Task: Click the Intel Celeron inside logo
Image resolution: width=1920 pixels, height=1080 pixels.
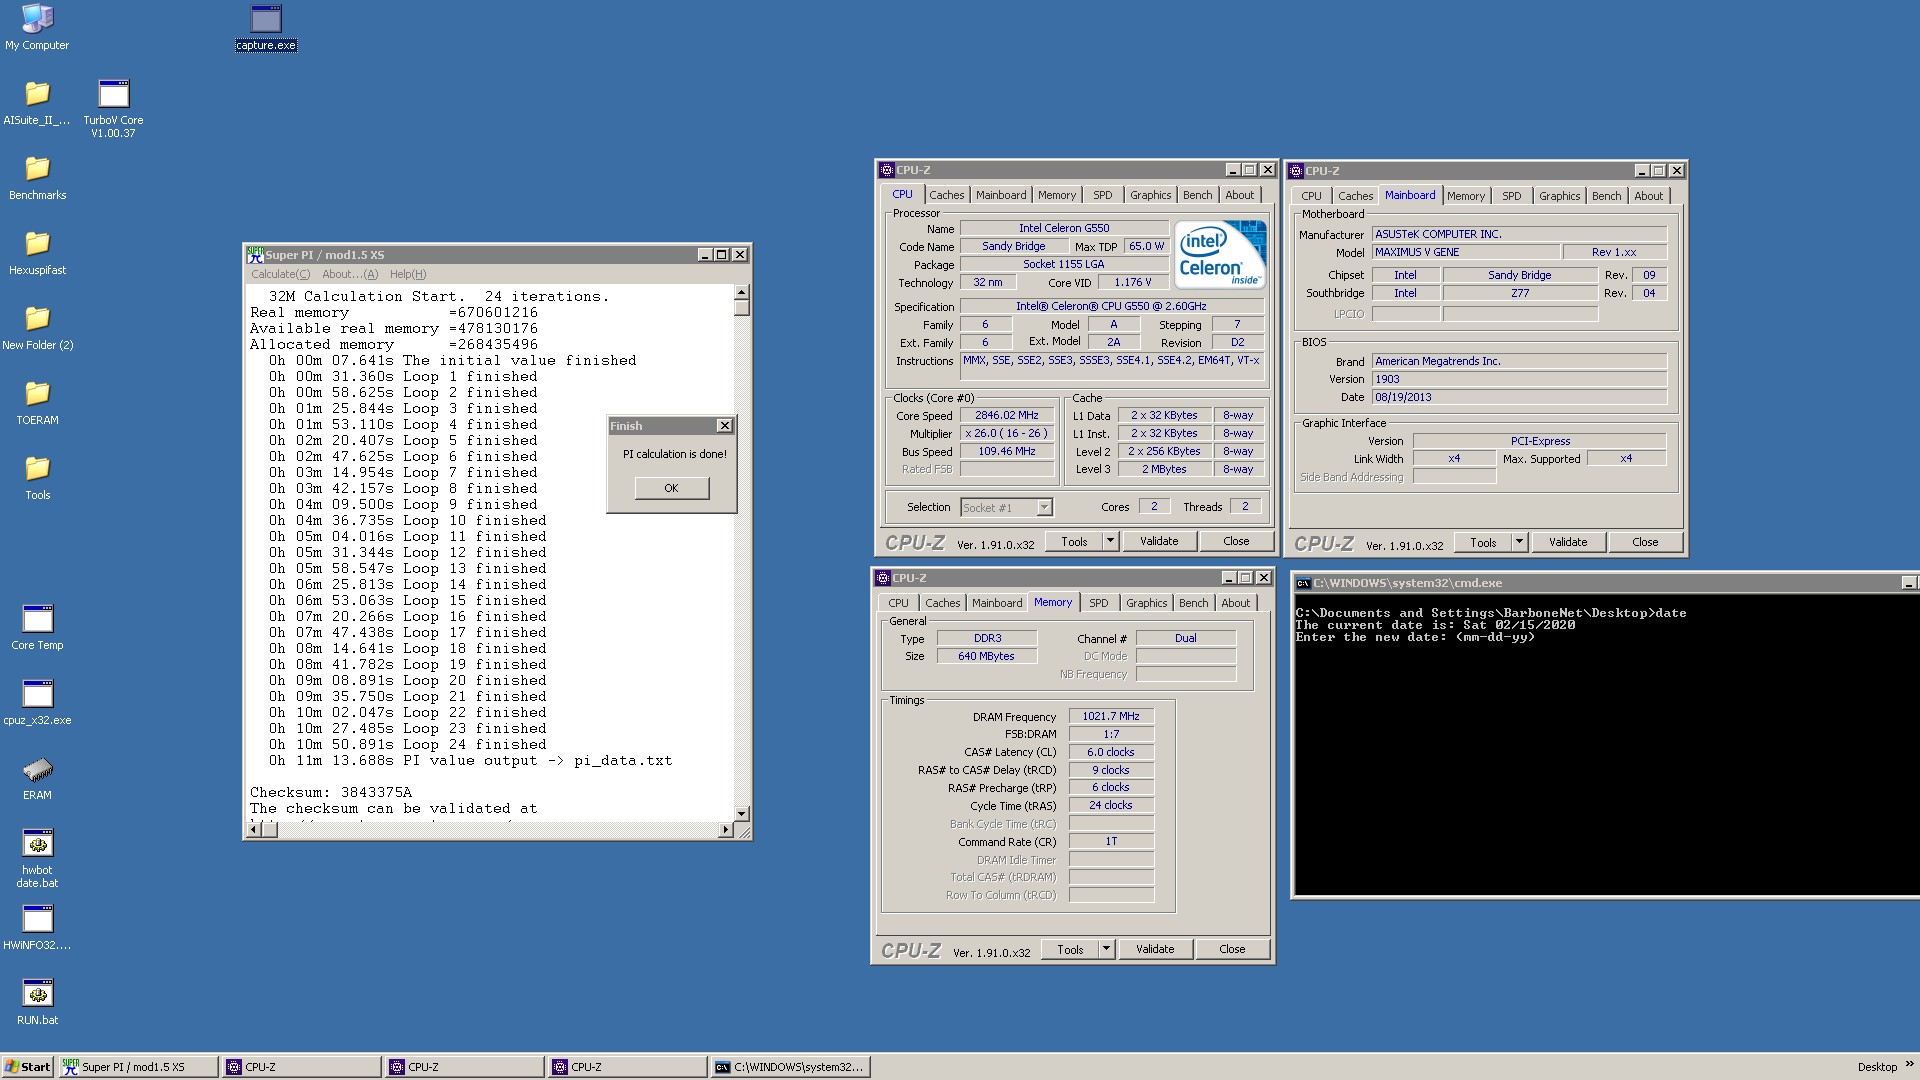Action: 1219,255
